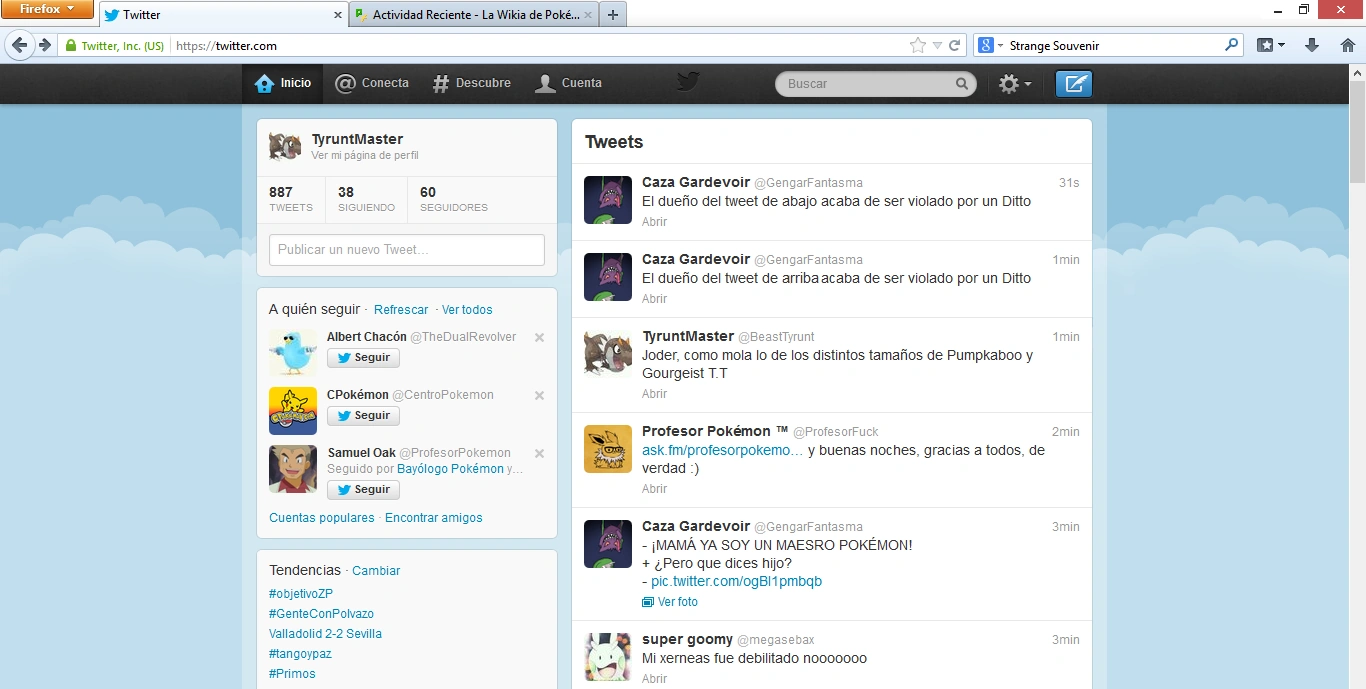Viewport: 1366px width, 689px height.
Task: Open the settings gear dropdown
Action: 1015,84
